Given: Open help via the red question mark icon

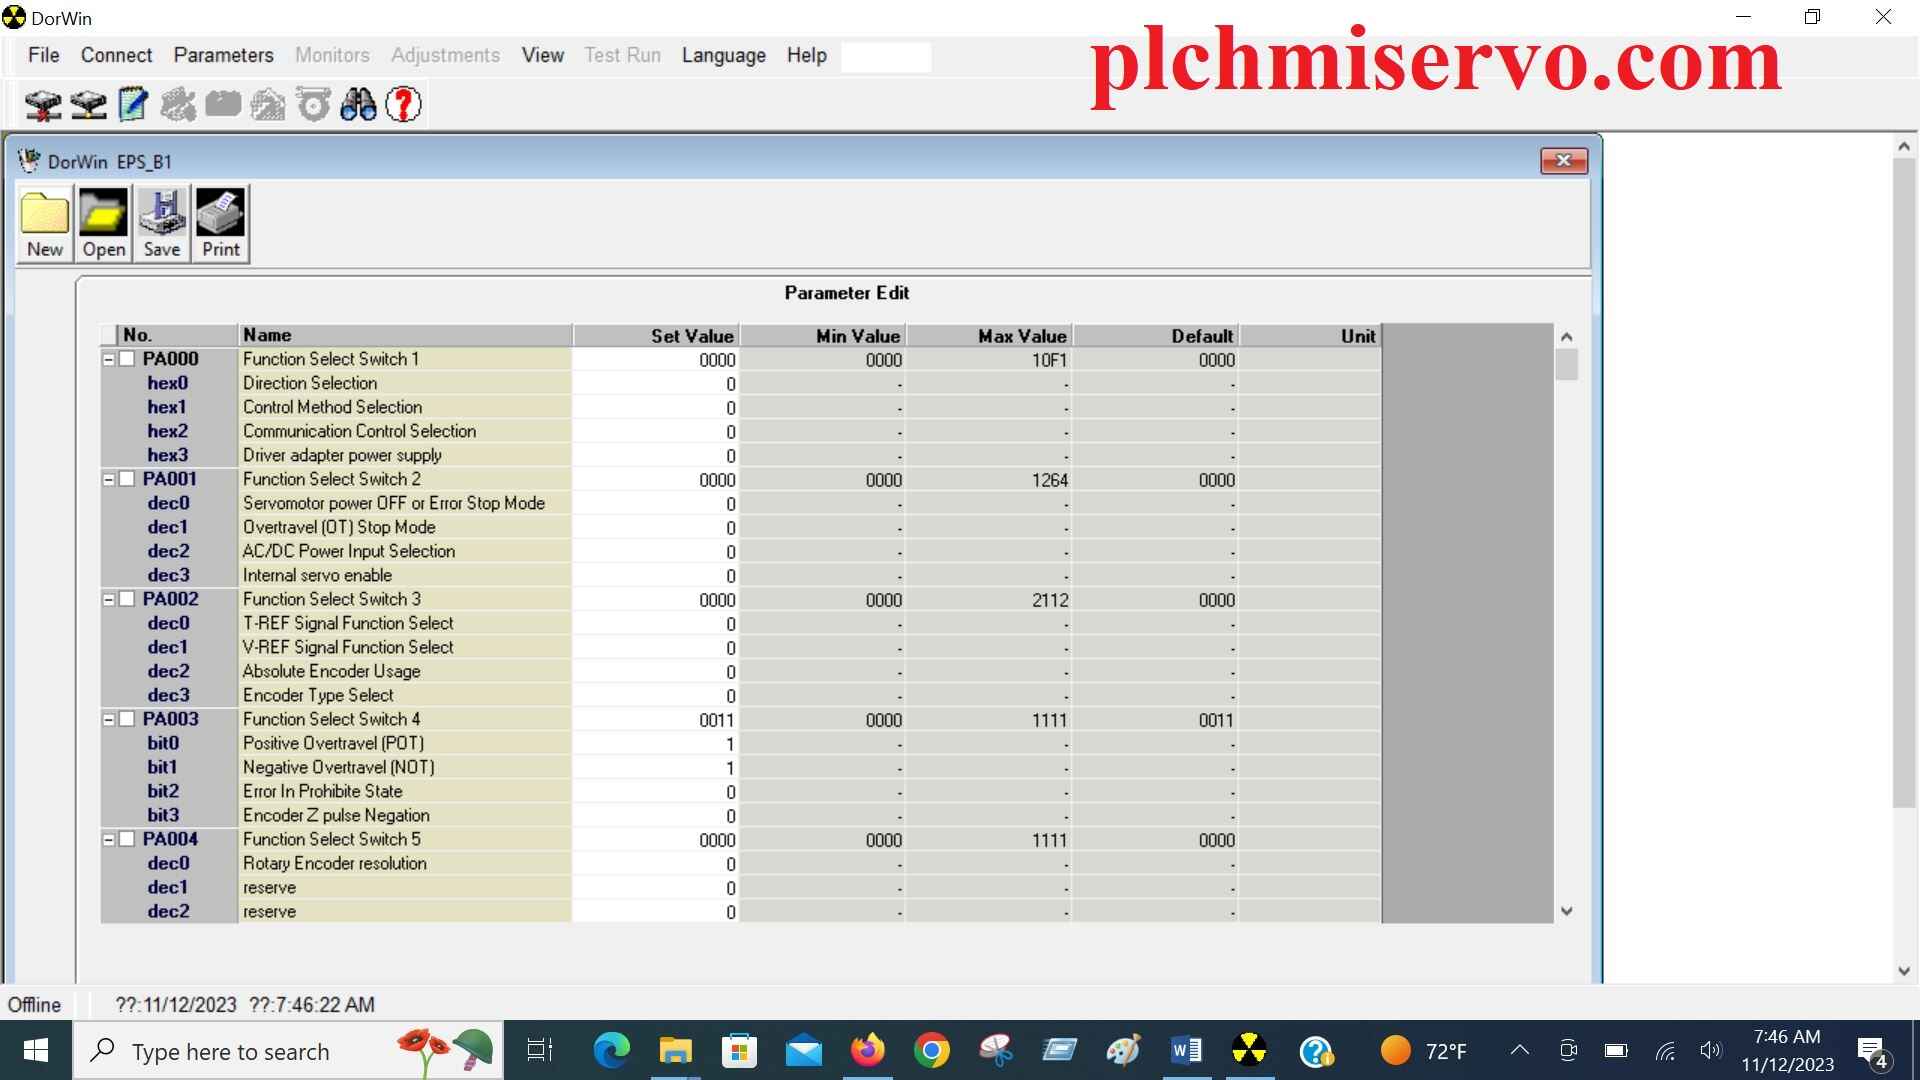Looking at the screenshot, I should tap(403, 104).
